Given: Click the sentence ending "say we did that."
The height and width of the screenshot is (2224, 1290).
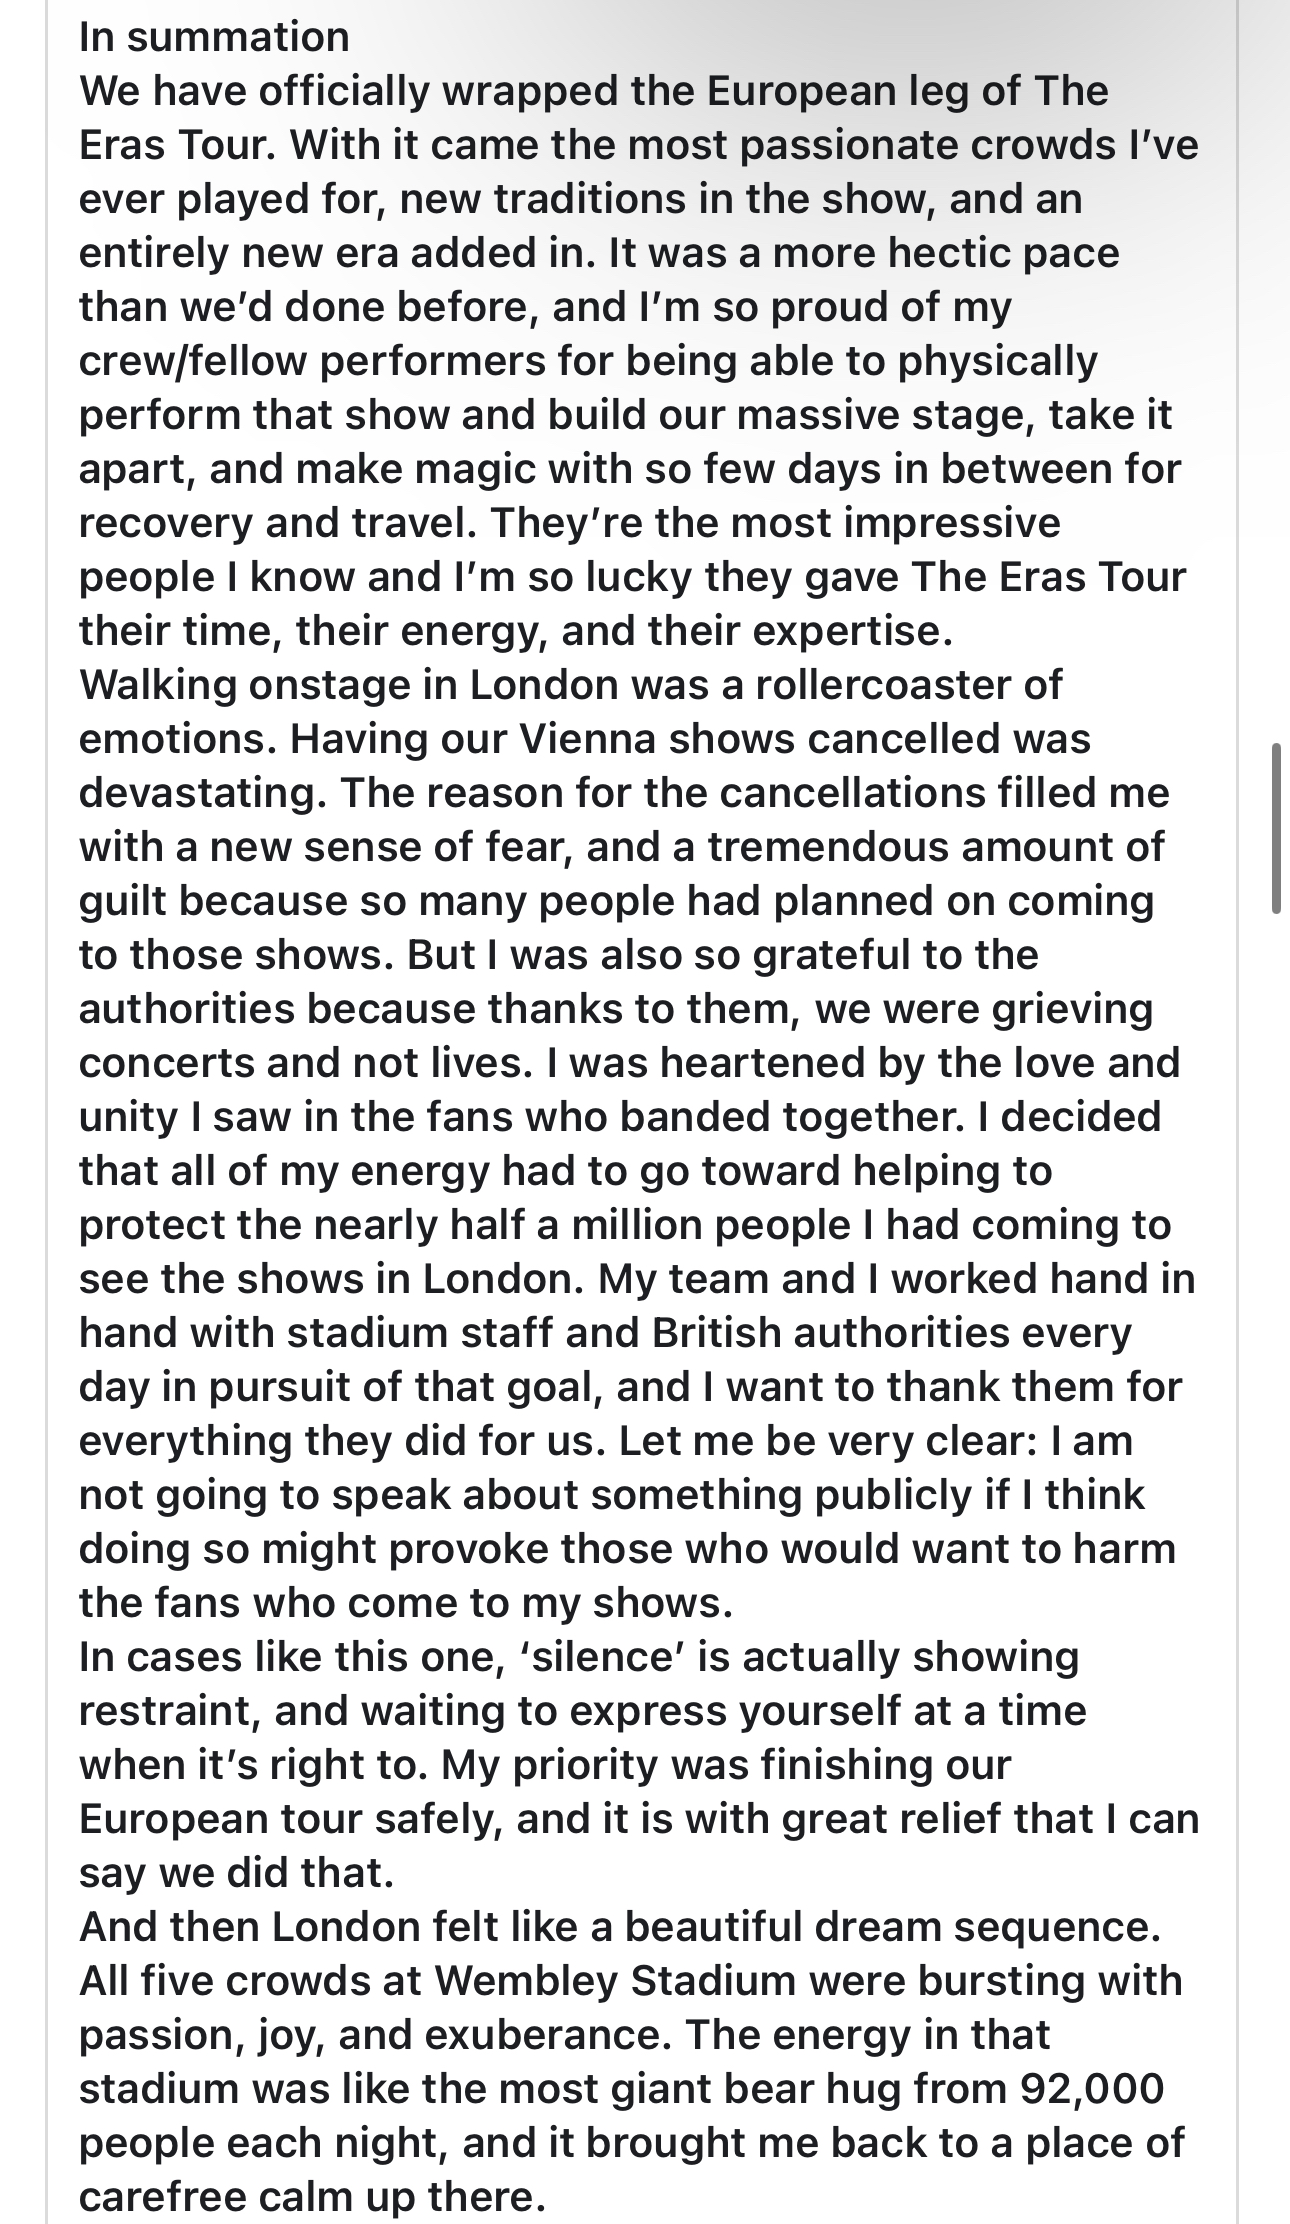Looking at the screenshot, I should 237,1873.
